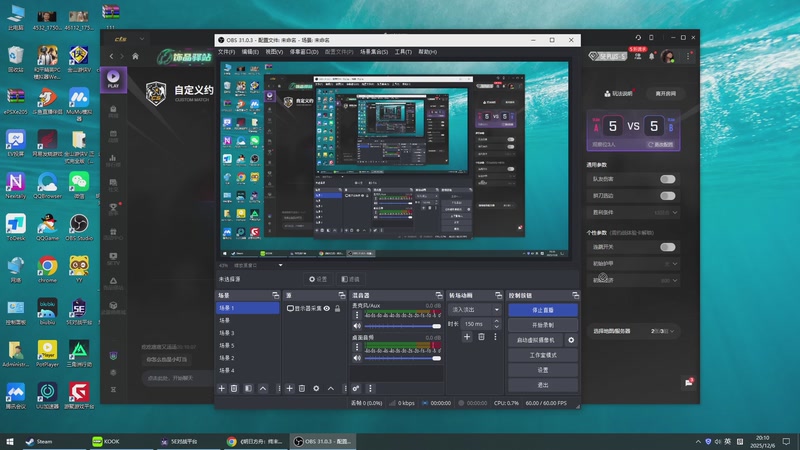The height and width of the screenshot is (450, 800).
Task: Click 工作室模式 button
Action: coord(543,355)
